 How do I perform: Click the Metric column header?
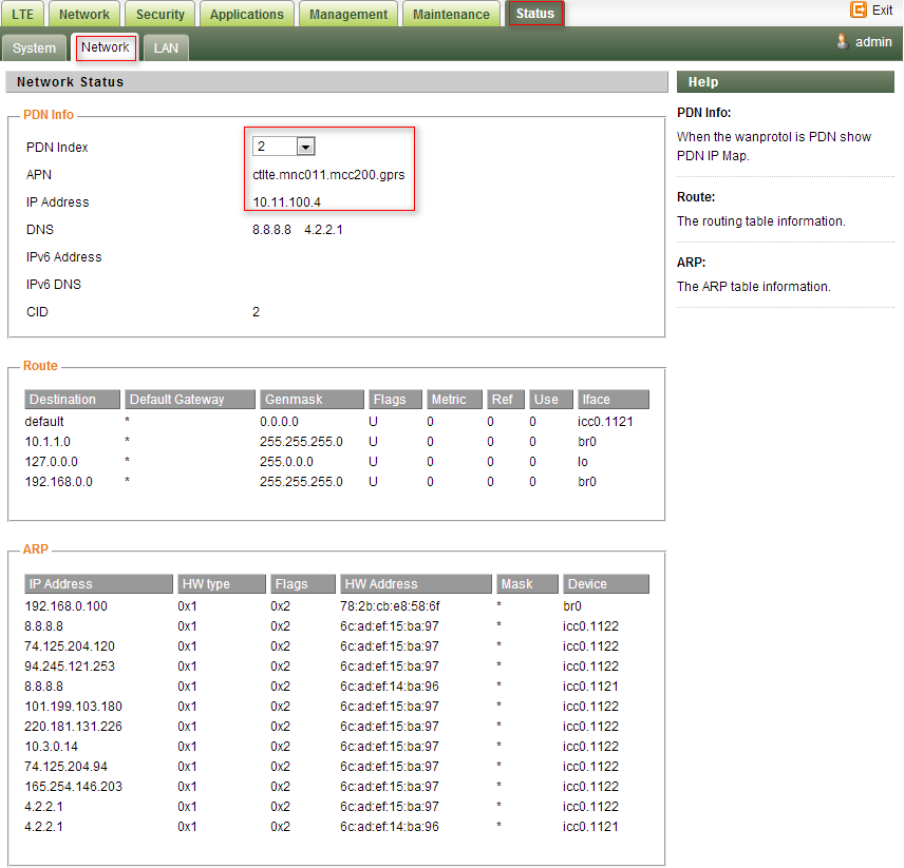[x=454, y=399]
